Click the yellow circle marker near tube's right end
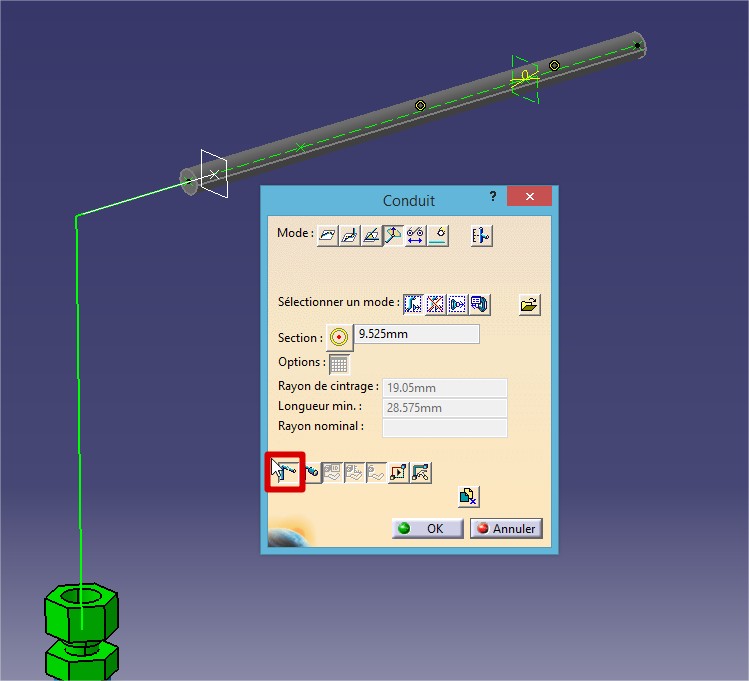The image size is (749, 681). coord(554,65)
